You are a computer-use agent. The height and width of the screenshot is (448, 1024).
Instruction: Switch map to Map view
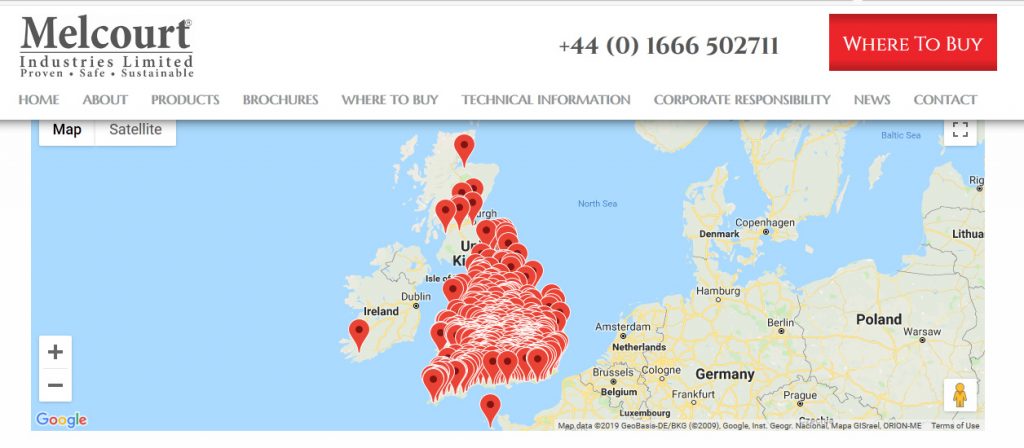pyautogui.click(x=67, y=129)
